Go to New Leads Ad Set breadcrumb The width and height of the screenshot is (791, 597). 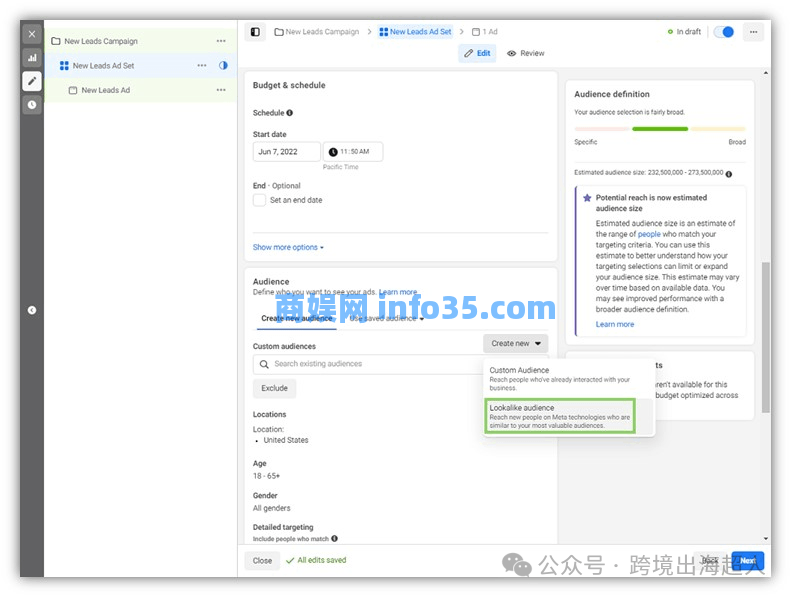pyautogui.click(x=415, y=32)
